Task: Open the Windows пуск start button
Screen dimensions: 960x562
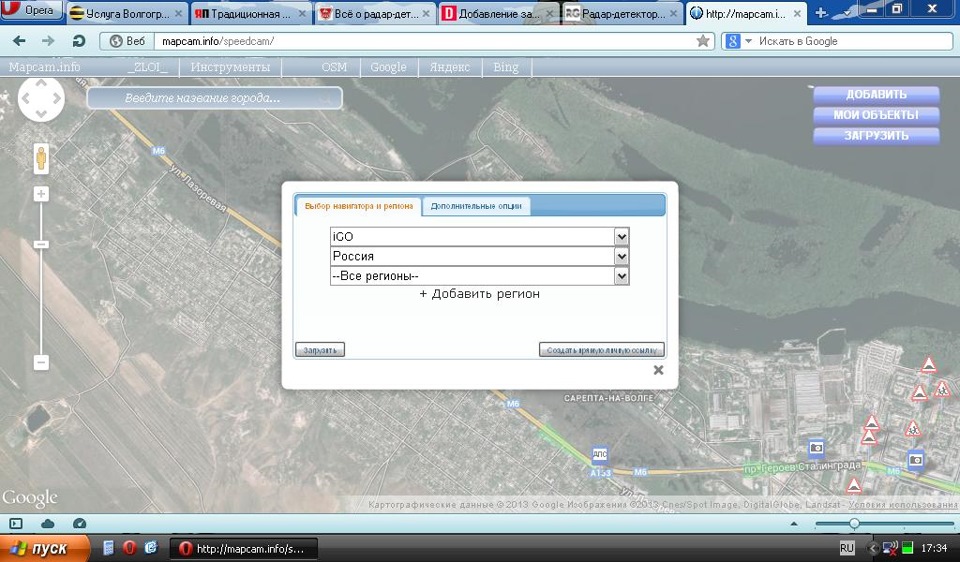Action: tap(45, 548)
